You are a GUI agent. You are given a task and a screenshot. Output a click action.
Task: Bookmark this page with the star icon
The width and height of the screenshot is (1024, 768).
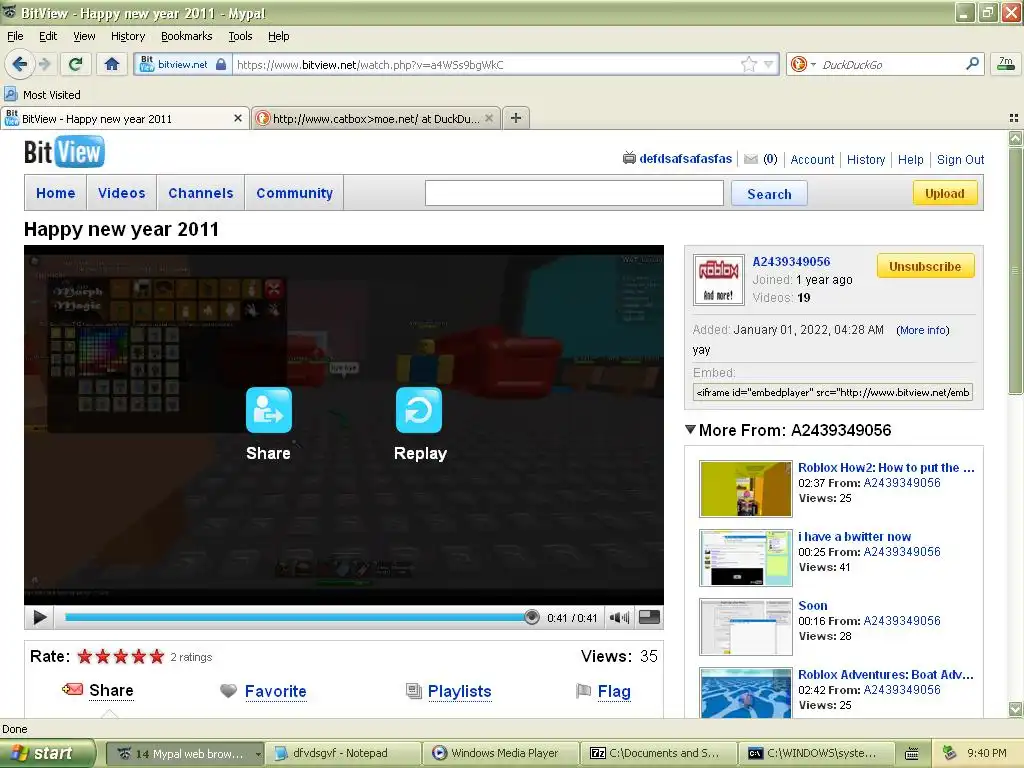[x=748, y=64]
